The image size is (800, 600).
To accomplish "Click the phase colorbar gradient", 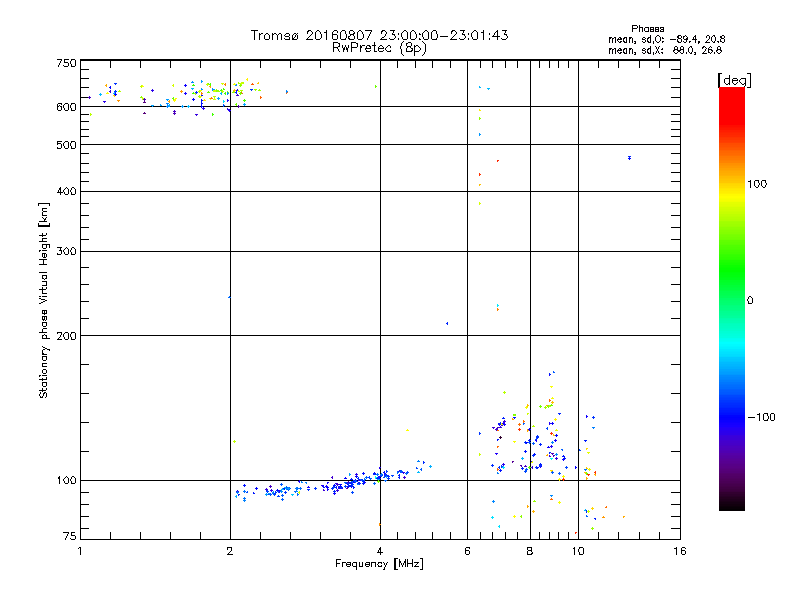I will 732,299.
